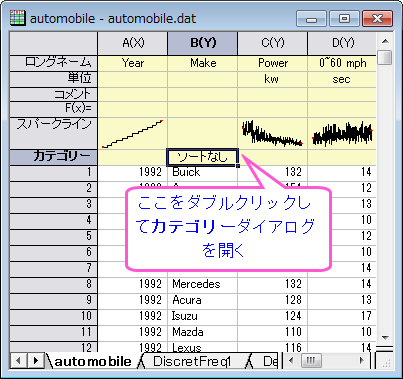Click the Year long name cell
Viewport: 403px width, 379px height.
tap(133, 63)
